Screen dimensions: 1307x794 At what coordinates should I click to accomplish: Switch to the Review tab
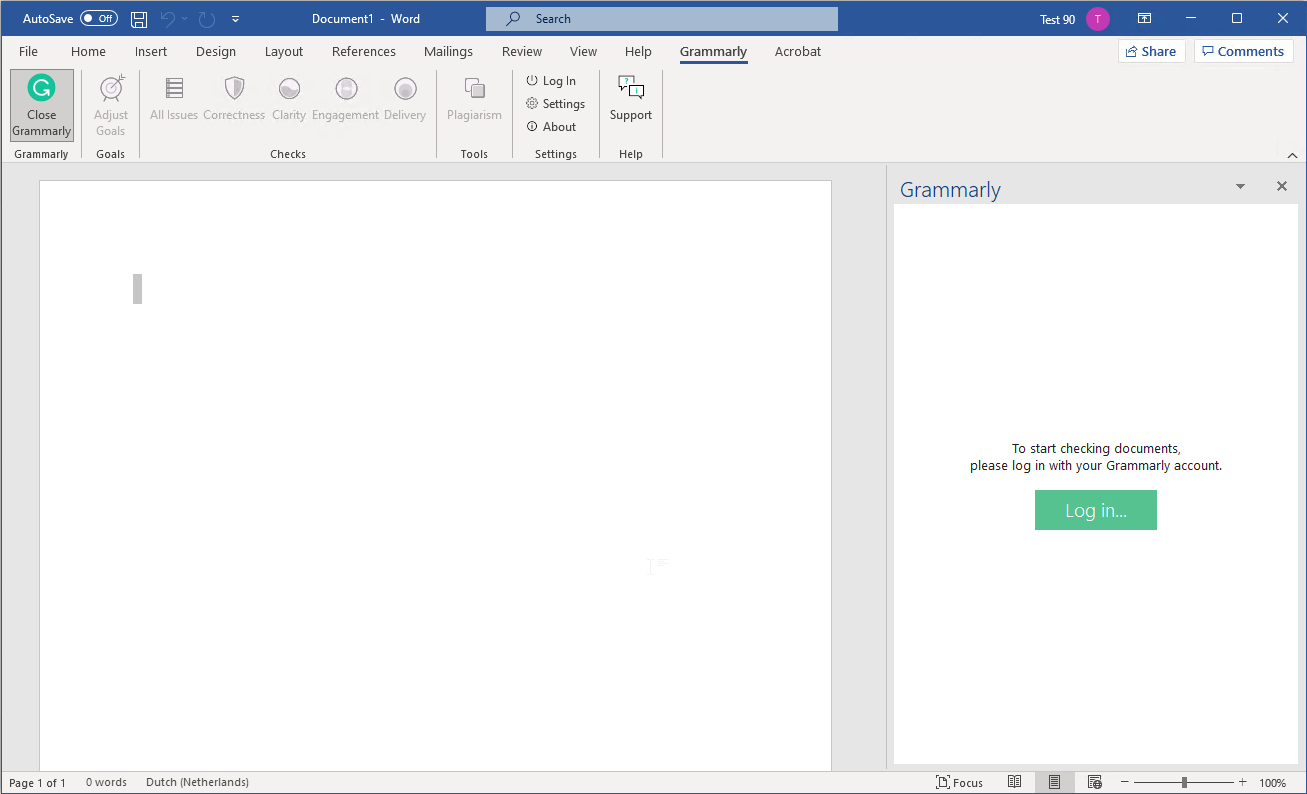522,52
